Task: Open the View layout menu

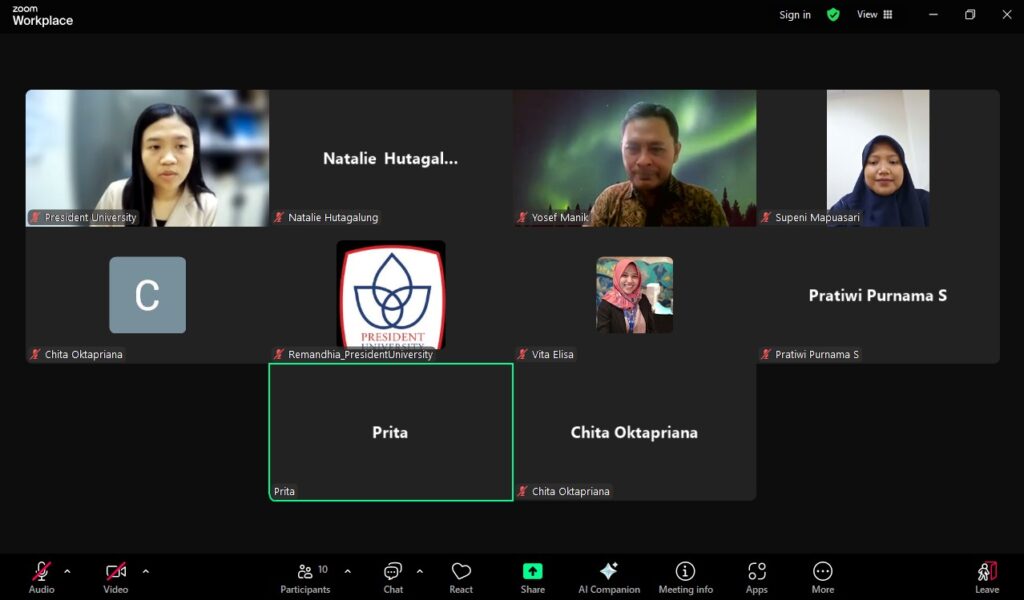Action: (x=875, y=15)
